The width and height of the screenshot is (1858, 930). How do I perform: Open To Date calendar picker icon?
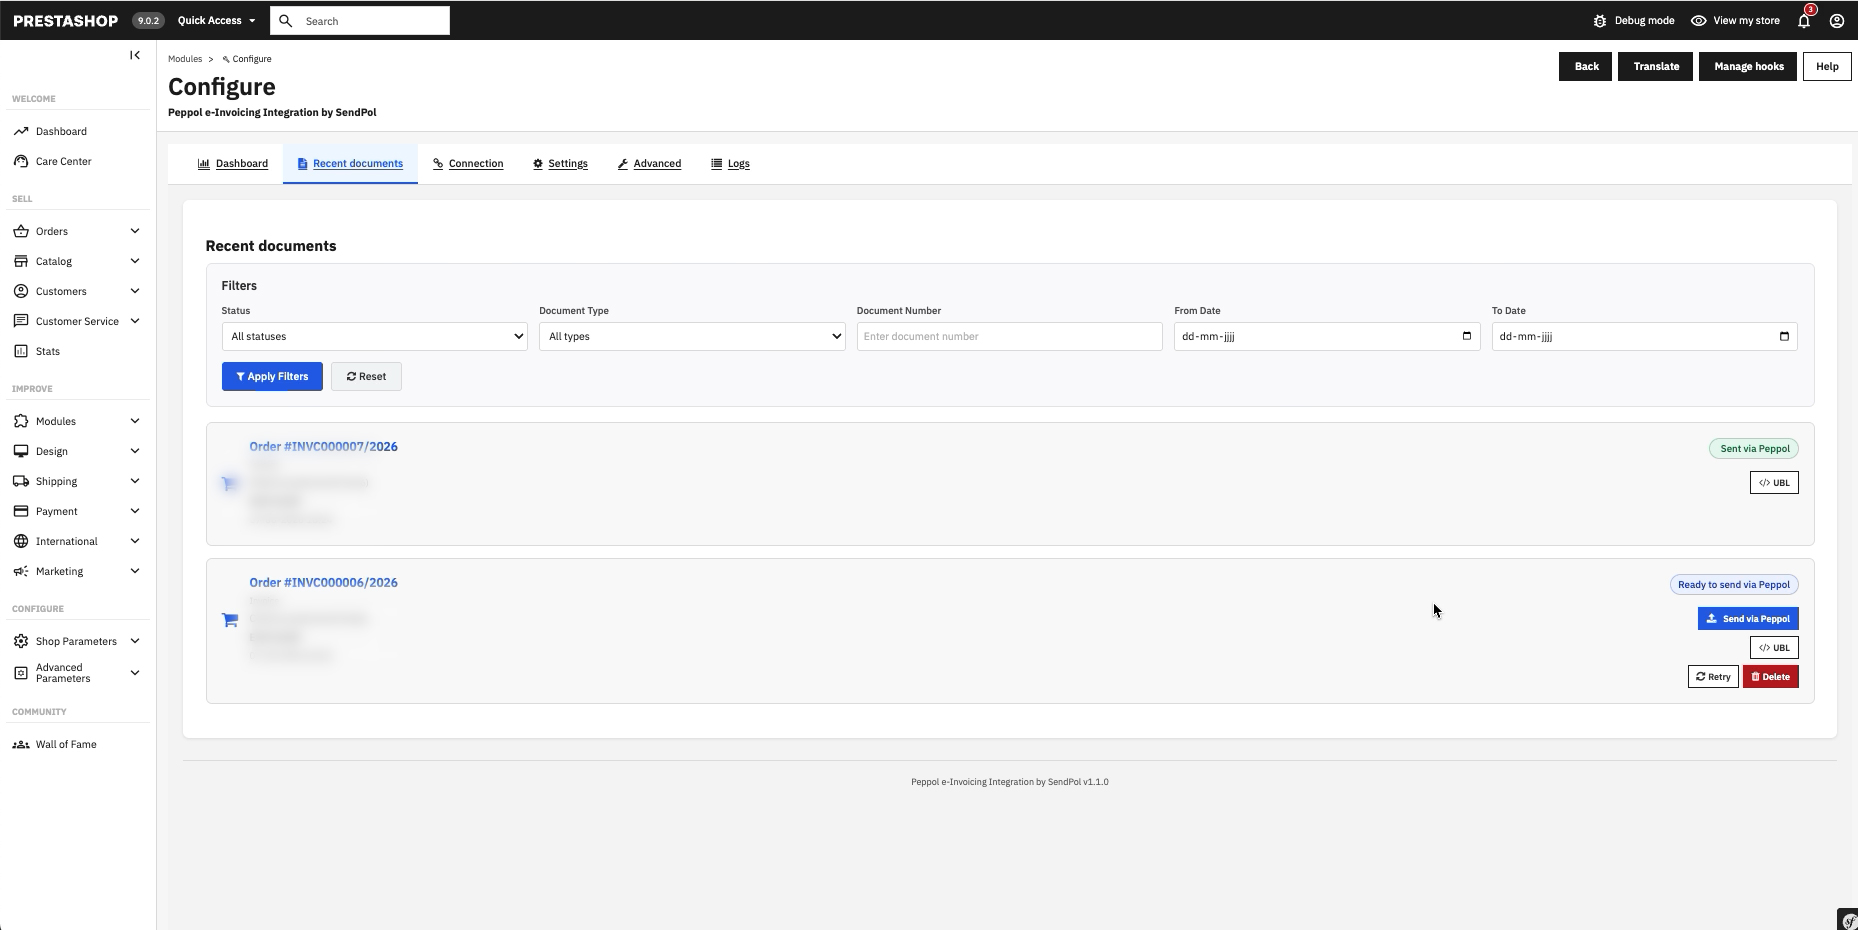pyautogui.click(x=1784, y=336)
